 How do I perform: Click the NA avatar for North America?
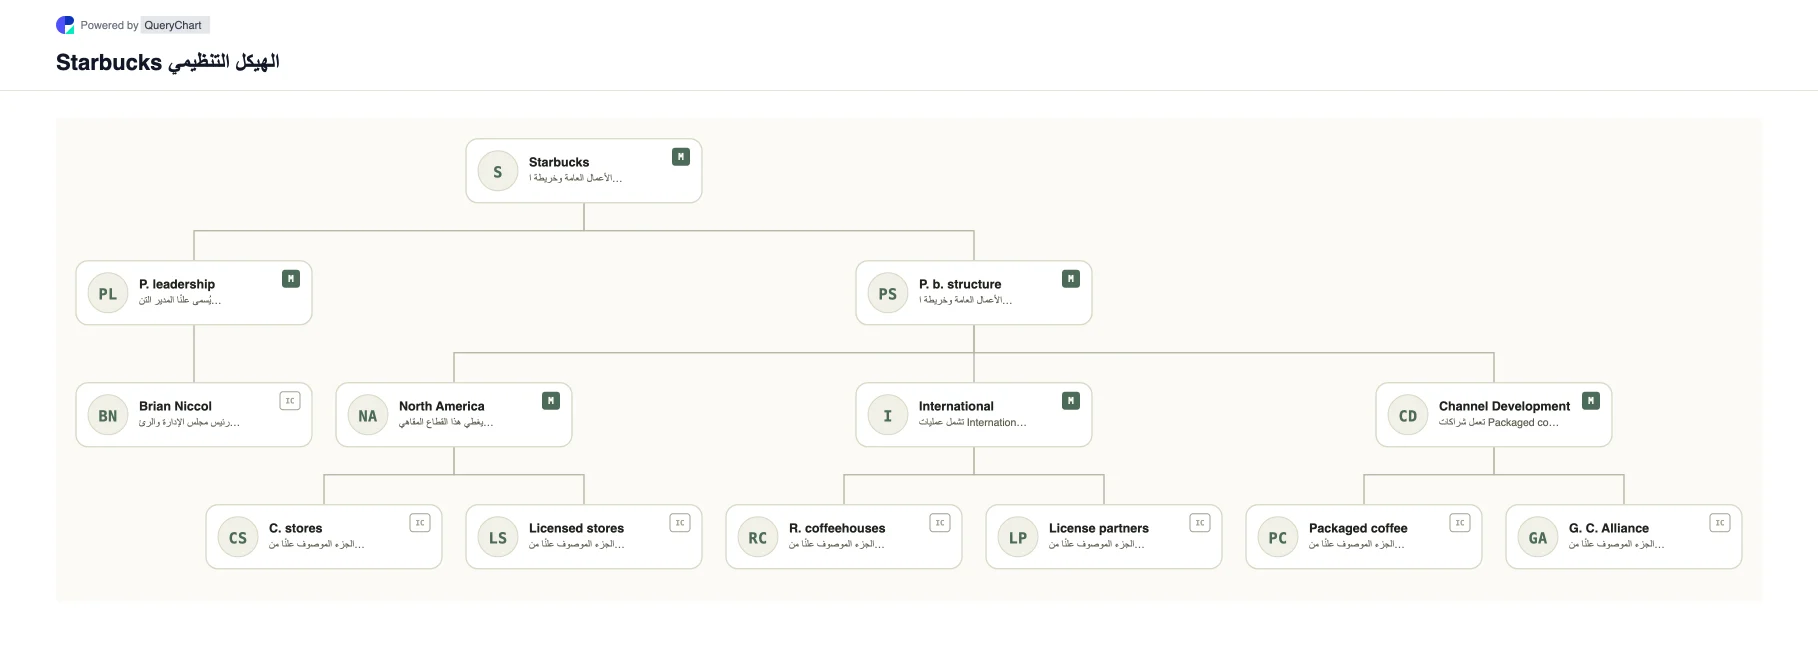click(368, 416)
